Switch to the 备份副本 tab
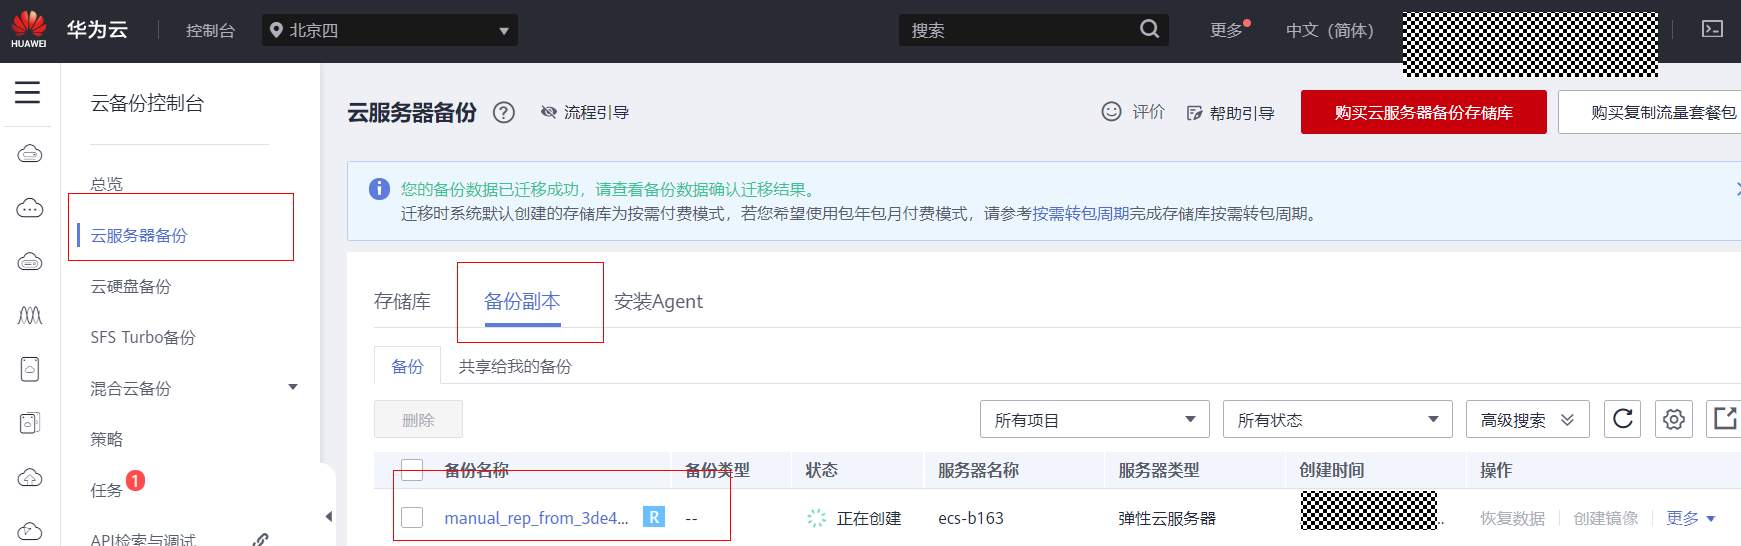The width and height of the screenshot is (1741, 546). 522,301
